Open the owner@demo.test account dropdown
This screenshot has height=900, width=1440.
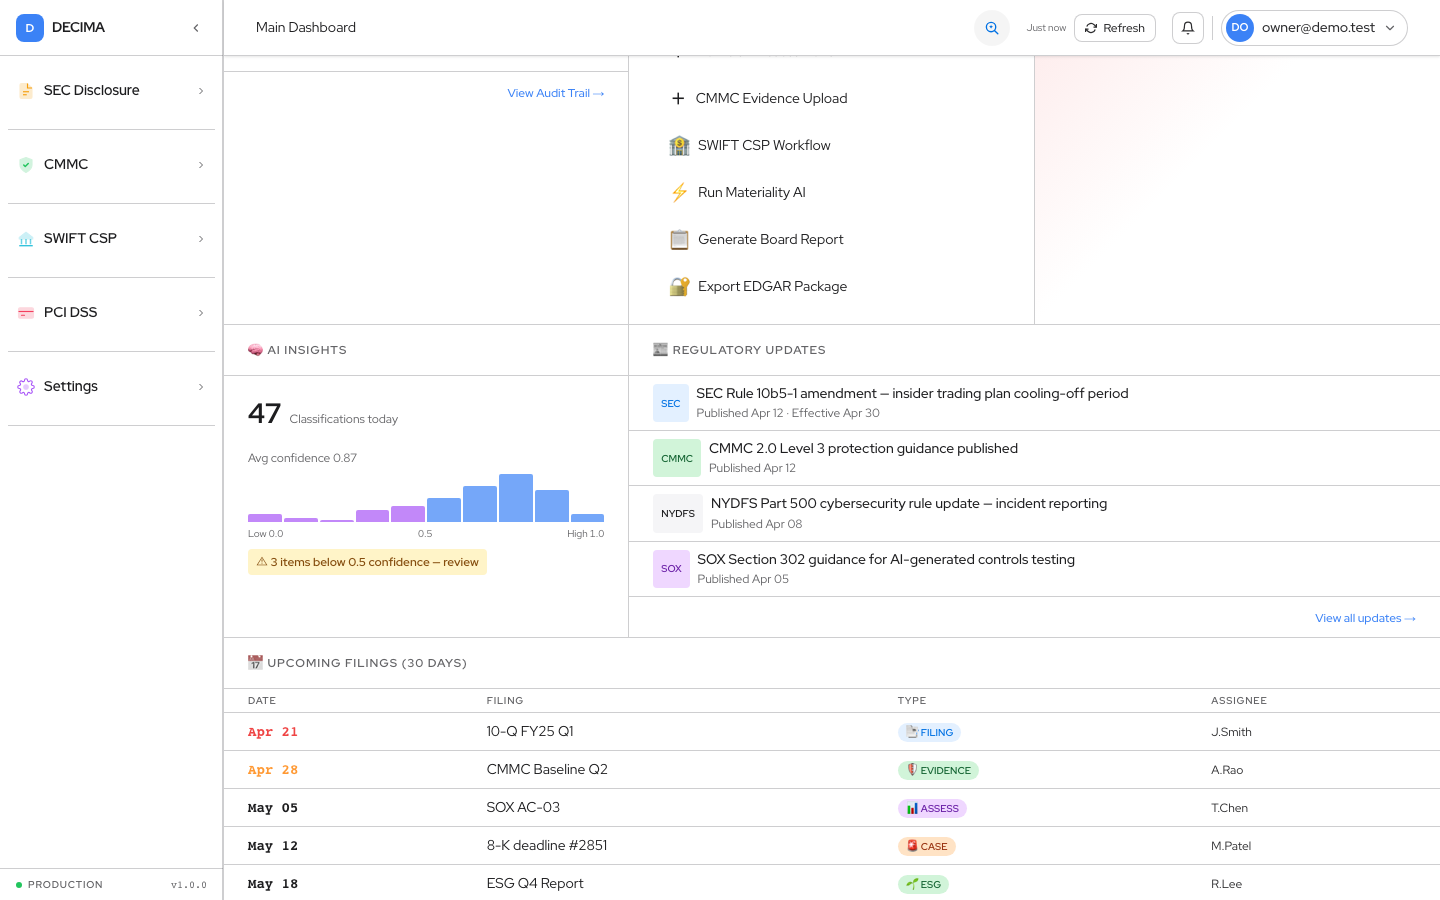pyautogui.click(x=1314, y=28)
